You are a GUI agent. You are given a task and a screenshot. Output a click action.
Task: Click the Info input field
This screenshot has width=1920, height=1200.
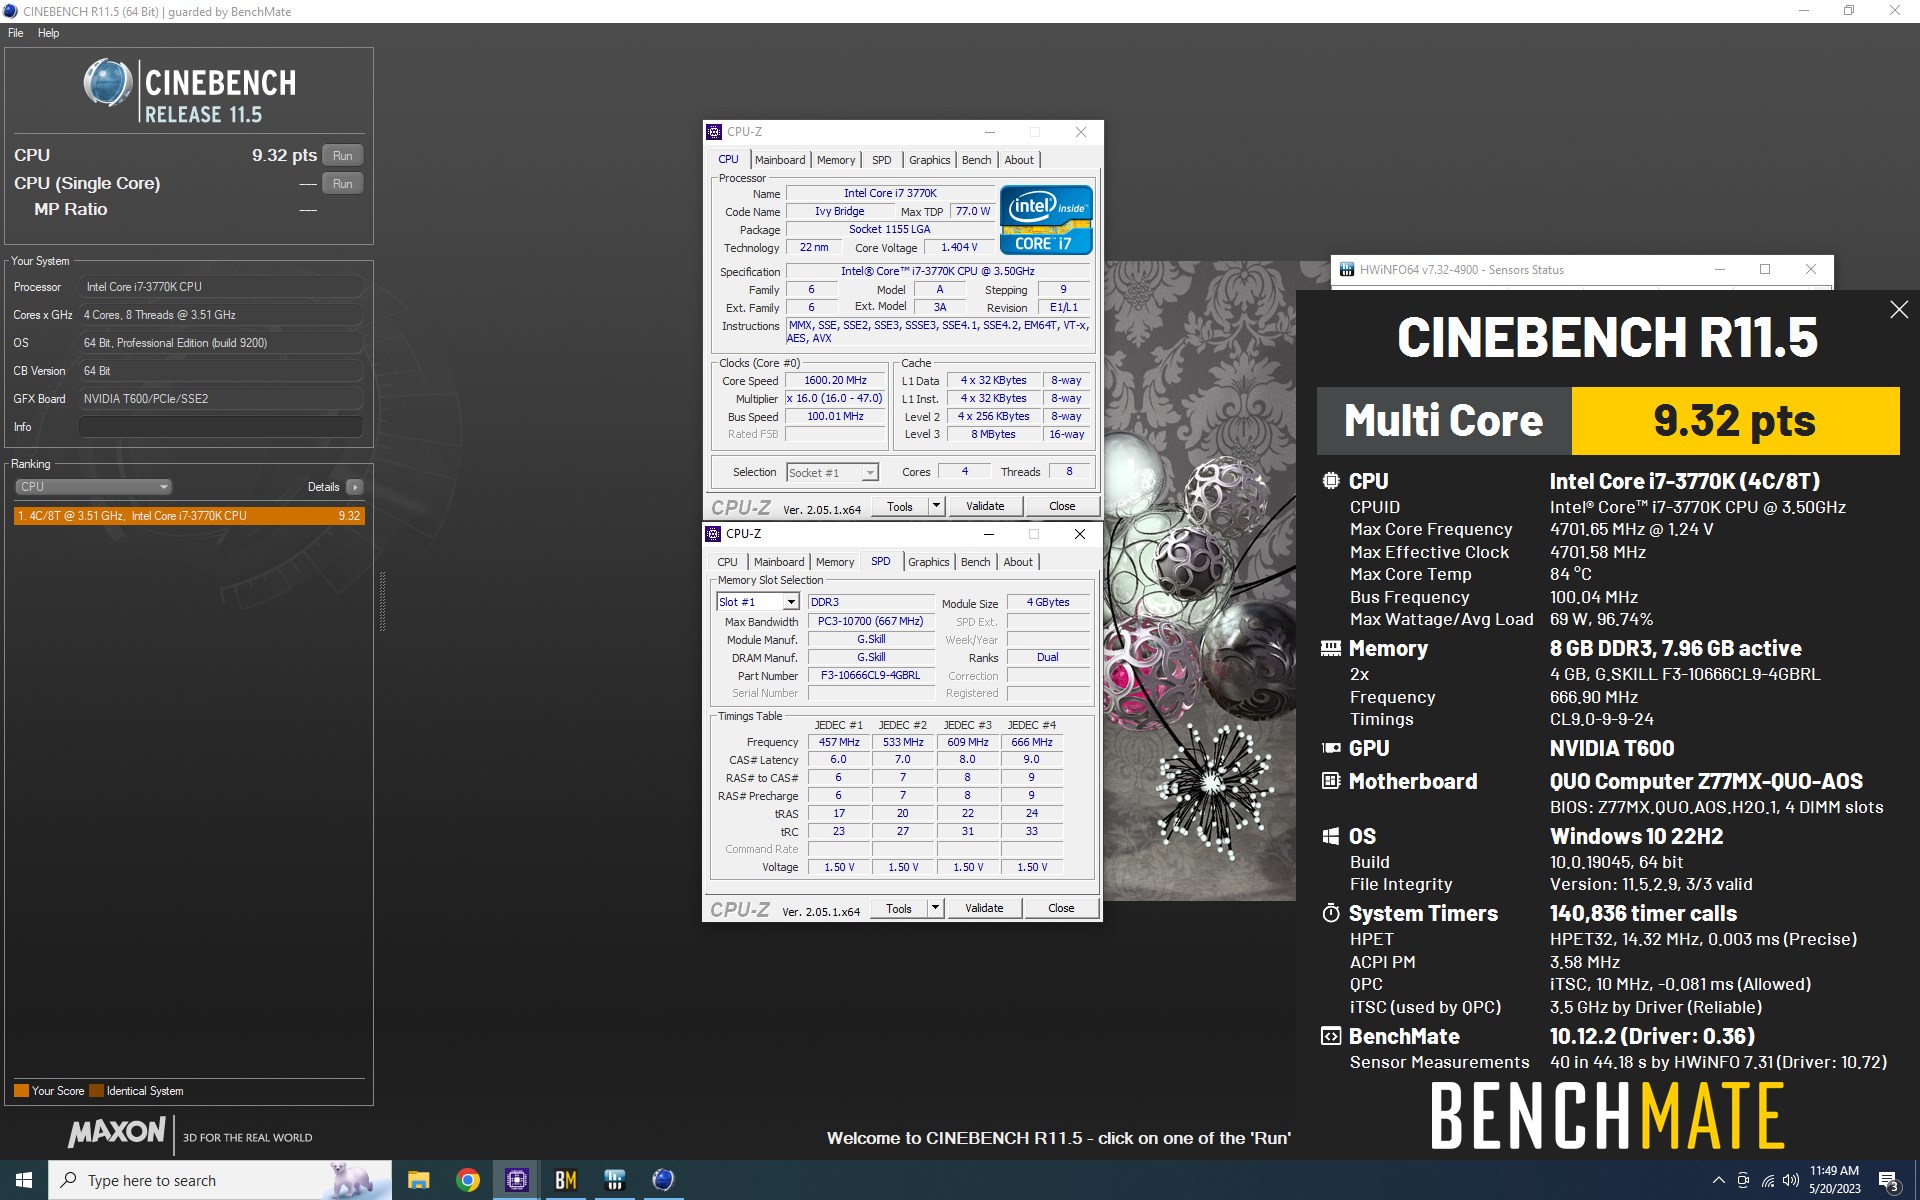coord(220,427)
